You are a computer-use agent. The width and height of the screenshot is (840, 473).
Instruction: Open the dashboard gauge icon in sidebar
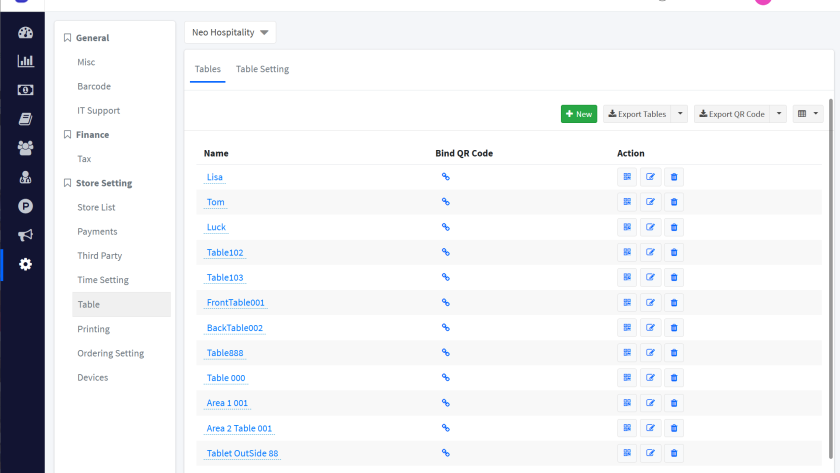coord(26,33)
